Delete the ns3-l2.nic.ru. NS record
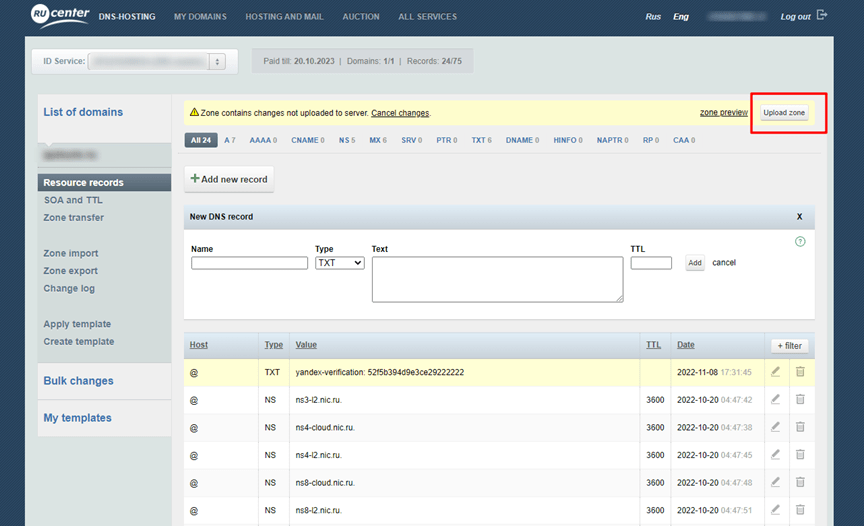 click(800, 399)
